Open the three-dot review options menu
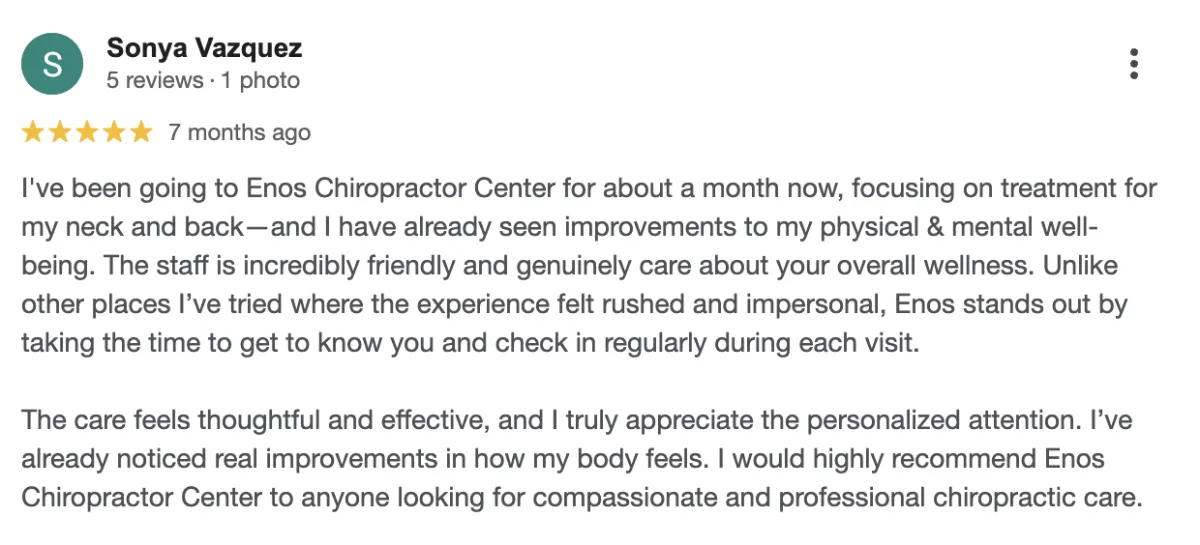1200x545 pixels. [x=1133, y=64]
